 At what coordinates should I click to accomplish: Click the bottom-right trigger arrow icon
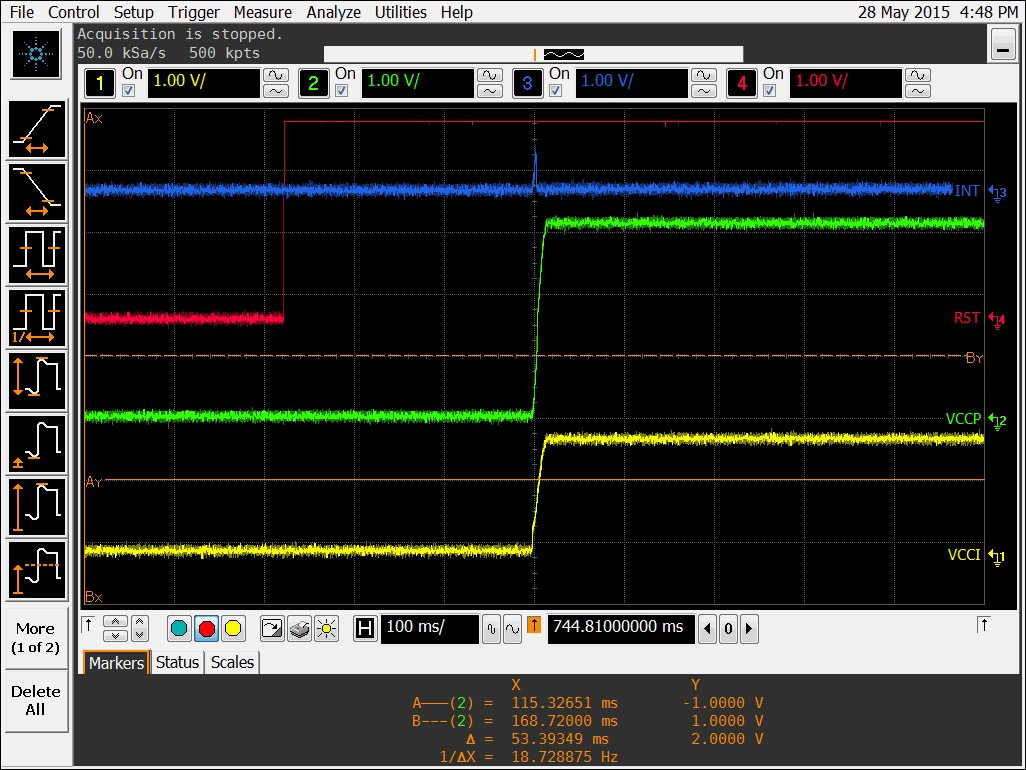pyautogui.click(x=983, y=625)
